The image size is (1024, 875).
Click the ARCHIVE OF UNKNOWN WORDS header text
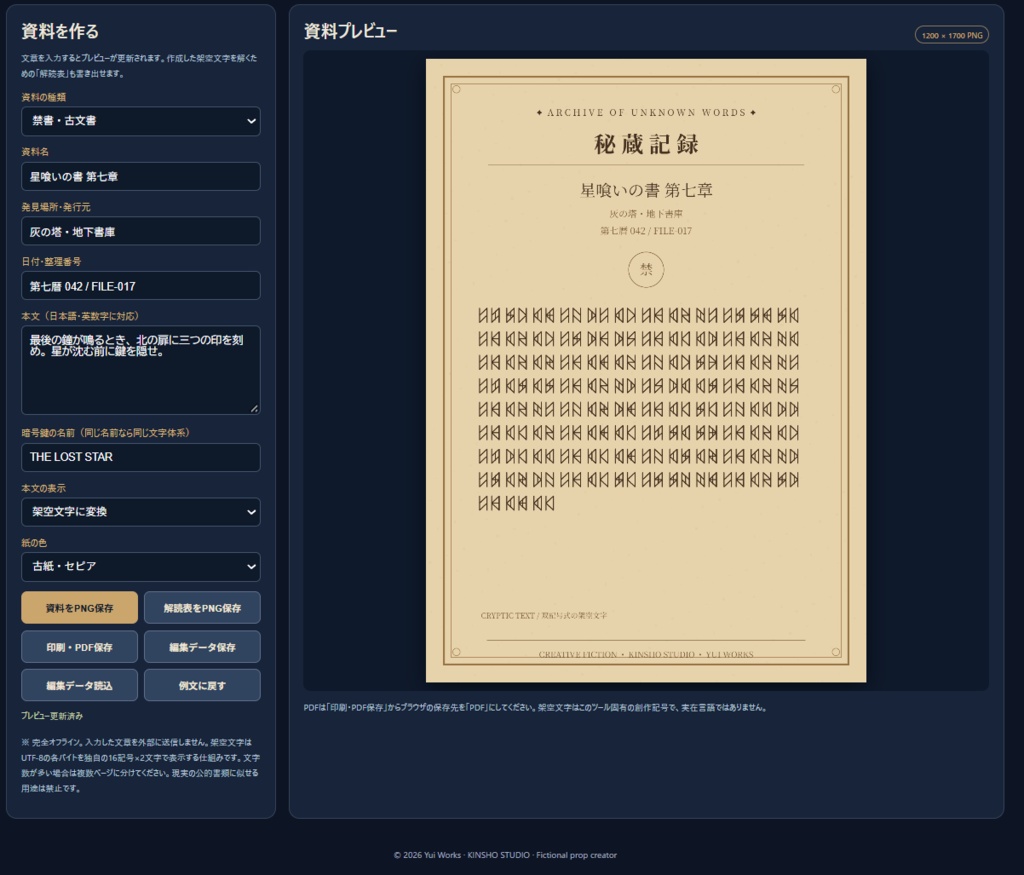646,112
